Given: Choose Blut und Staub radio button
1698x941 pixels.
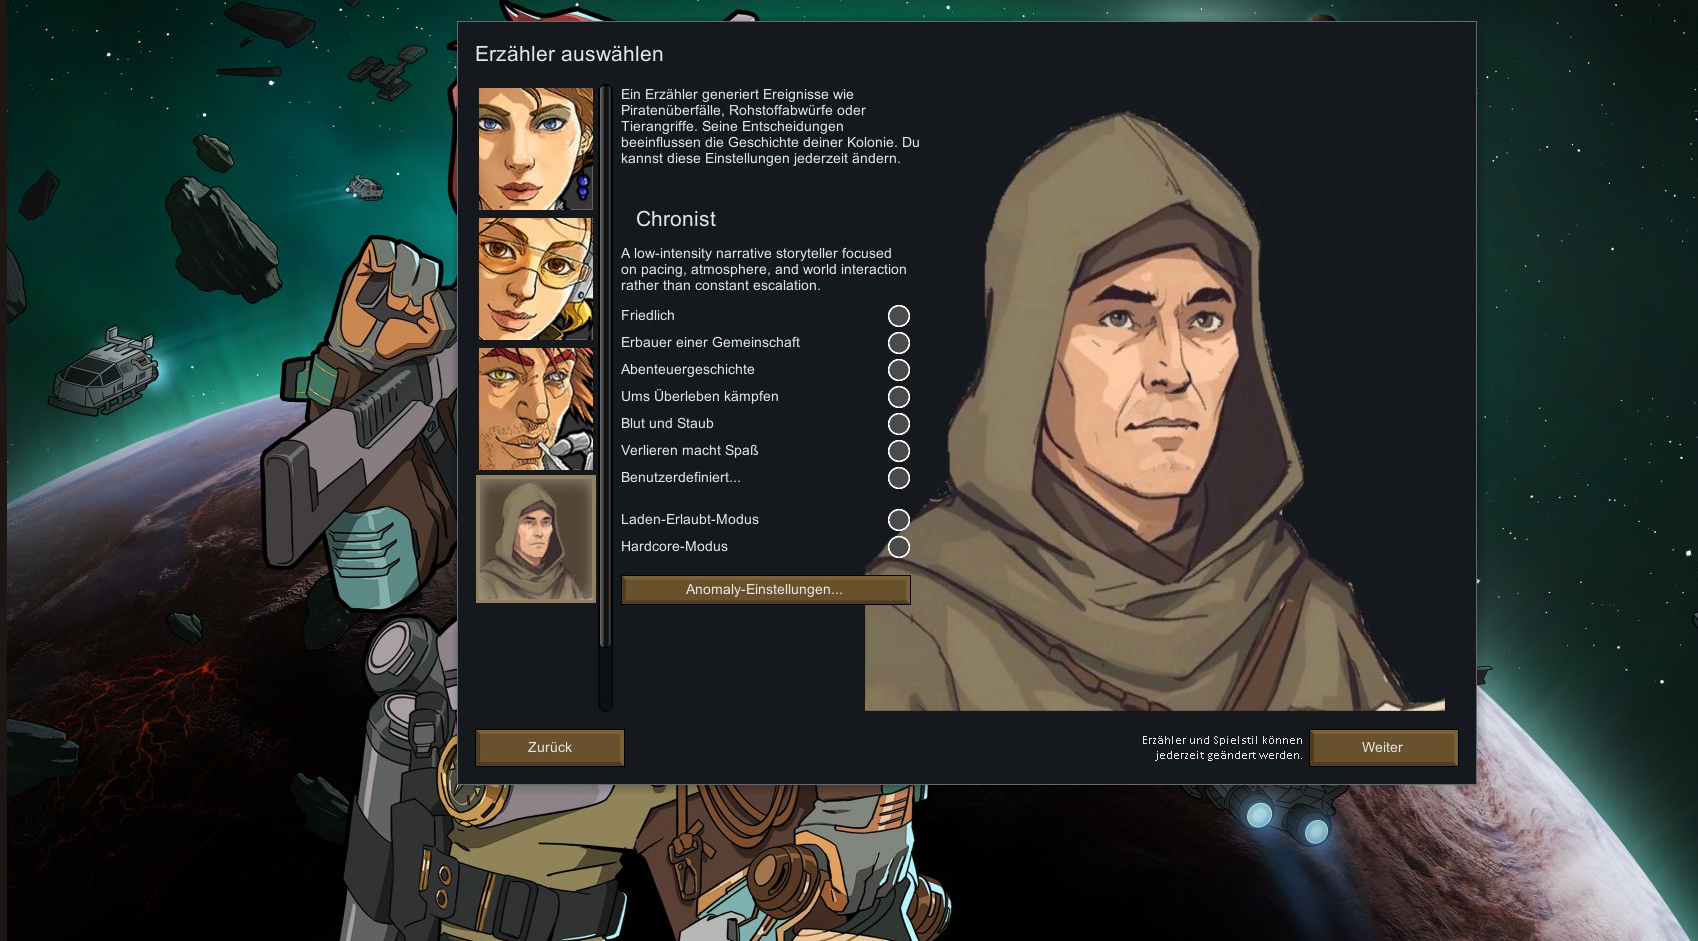Looking at the screenshot, I should (899, 424).
